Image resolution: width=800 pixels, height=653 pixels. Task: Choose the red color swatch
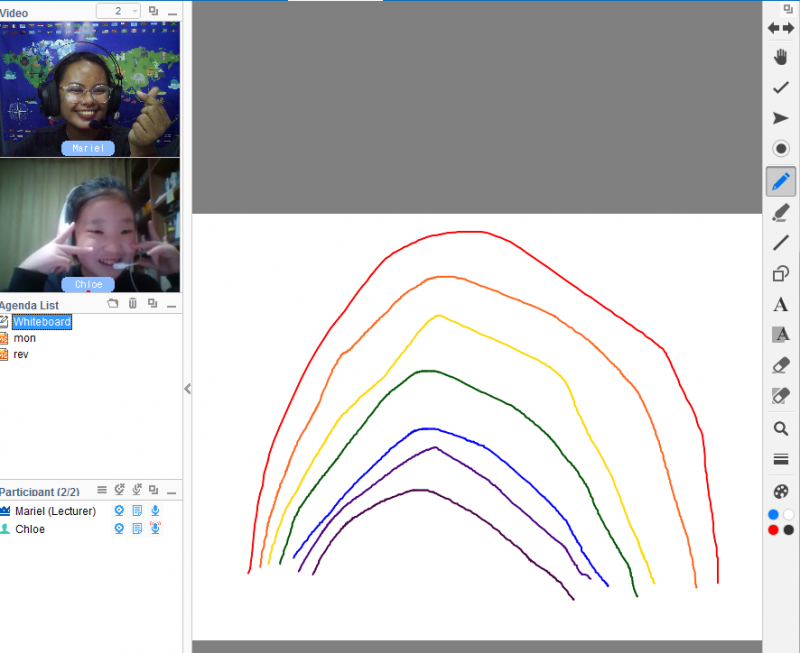pos(773,529)
